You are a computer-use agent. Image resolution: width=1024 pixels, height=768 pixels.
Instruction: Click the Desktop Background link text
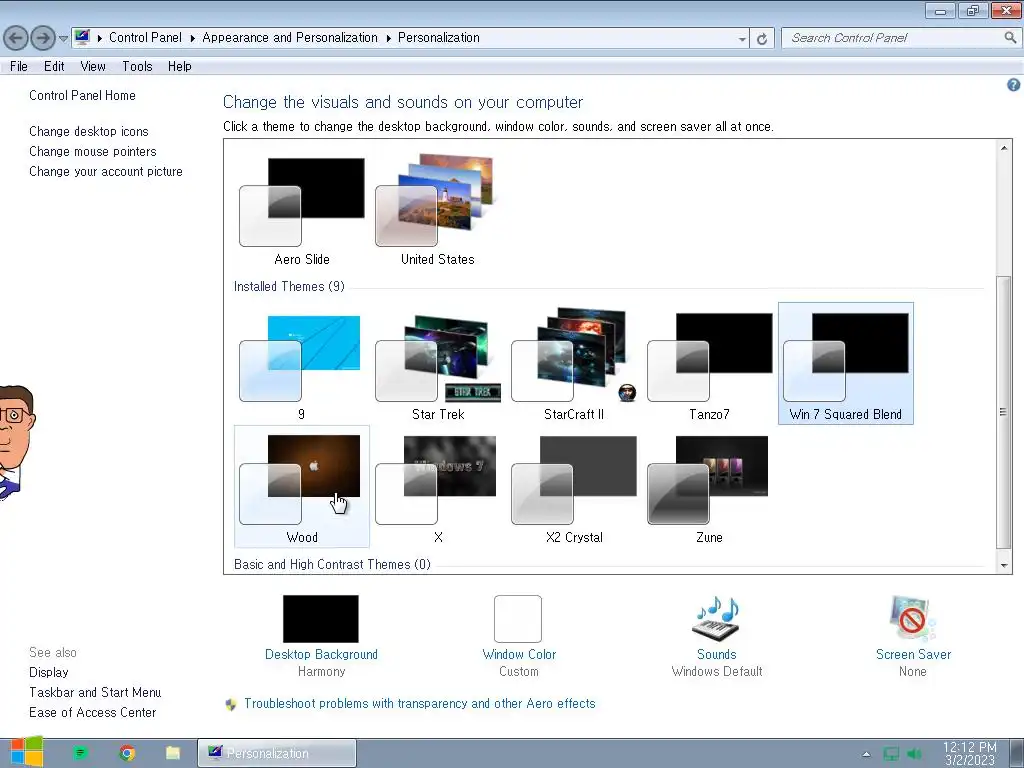pyautogui.click(x=321, y=654)
